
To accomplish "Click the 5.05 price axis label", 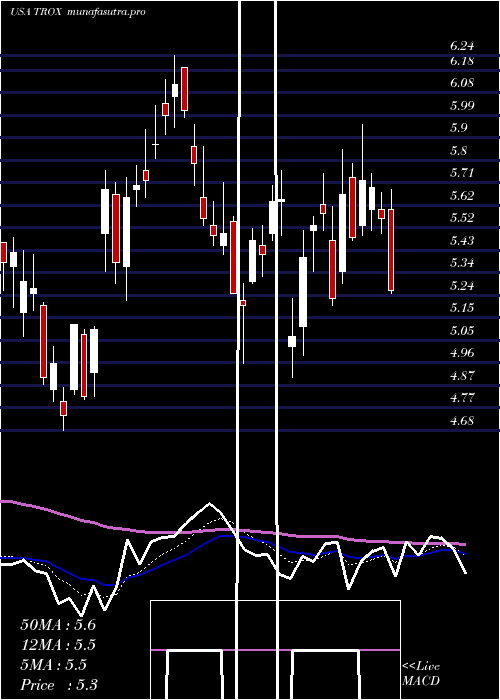I will (462, 330).
